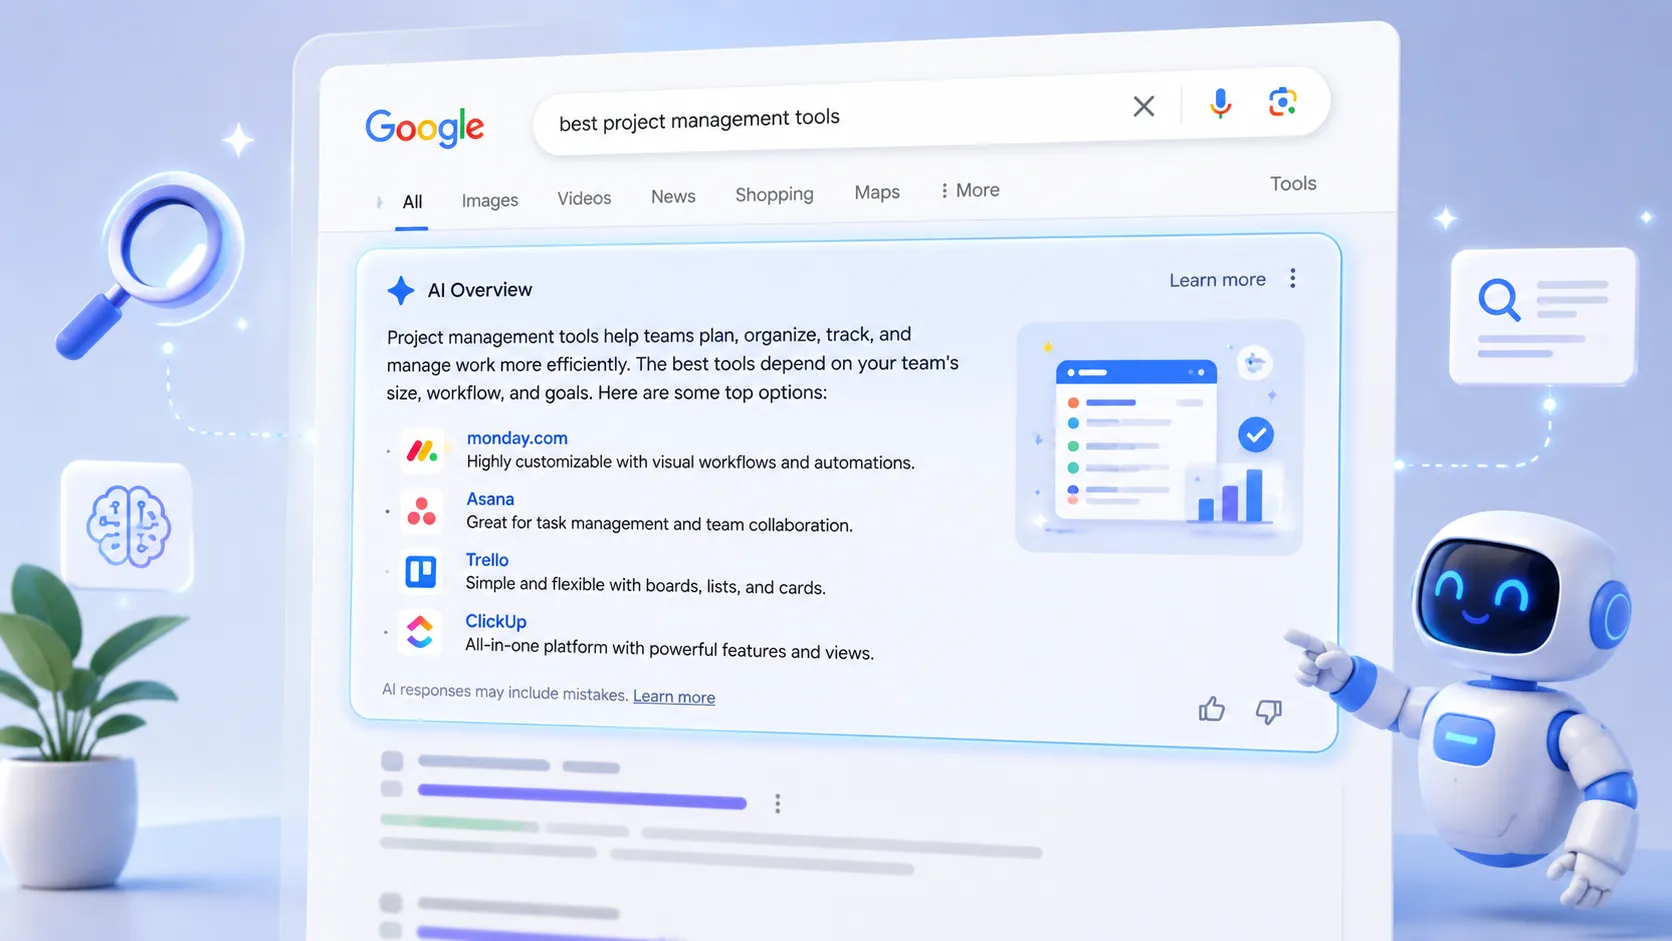Give the AI Overview a thumbs up
The height and width of the screenshot is (941, 1672).
tap(1211, 709)
